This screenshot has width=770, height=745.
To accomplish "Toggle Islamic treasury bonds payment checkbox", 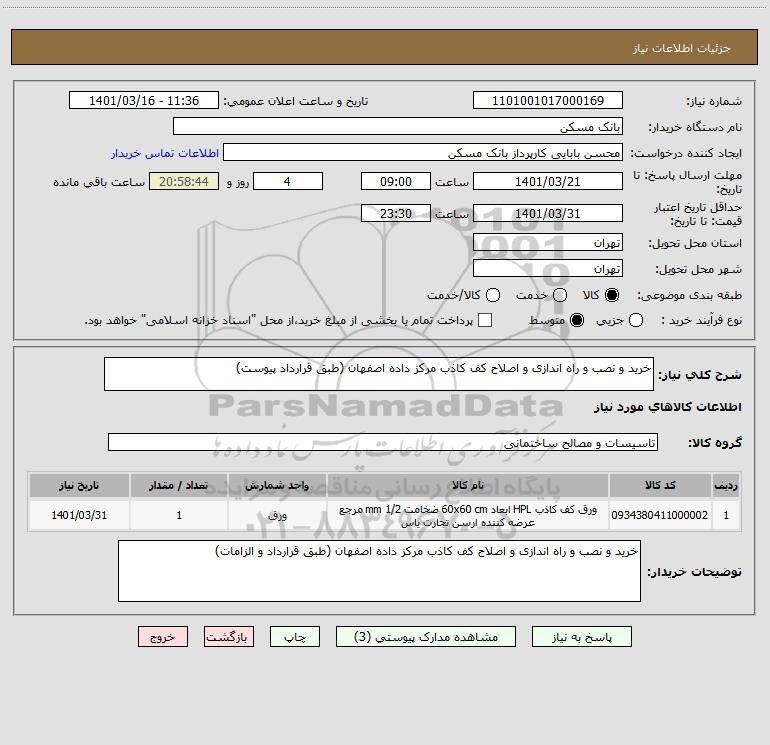I will click(x=485, y=320).
